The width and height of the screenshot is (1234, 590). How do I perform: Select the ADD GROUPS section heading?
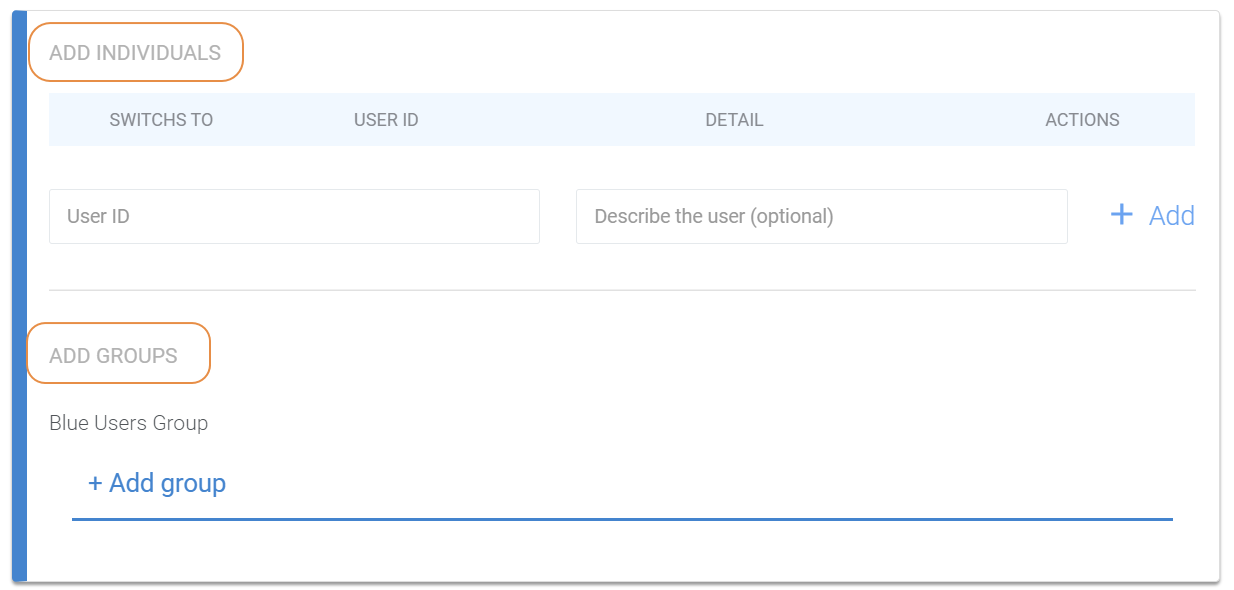point(113,356)
